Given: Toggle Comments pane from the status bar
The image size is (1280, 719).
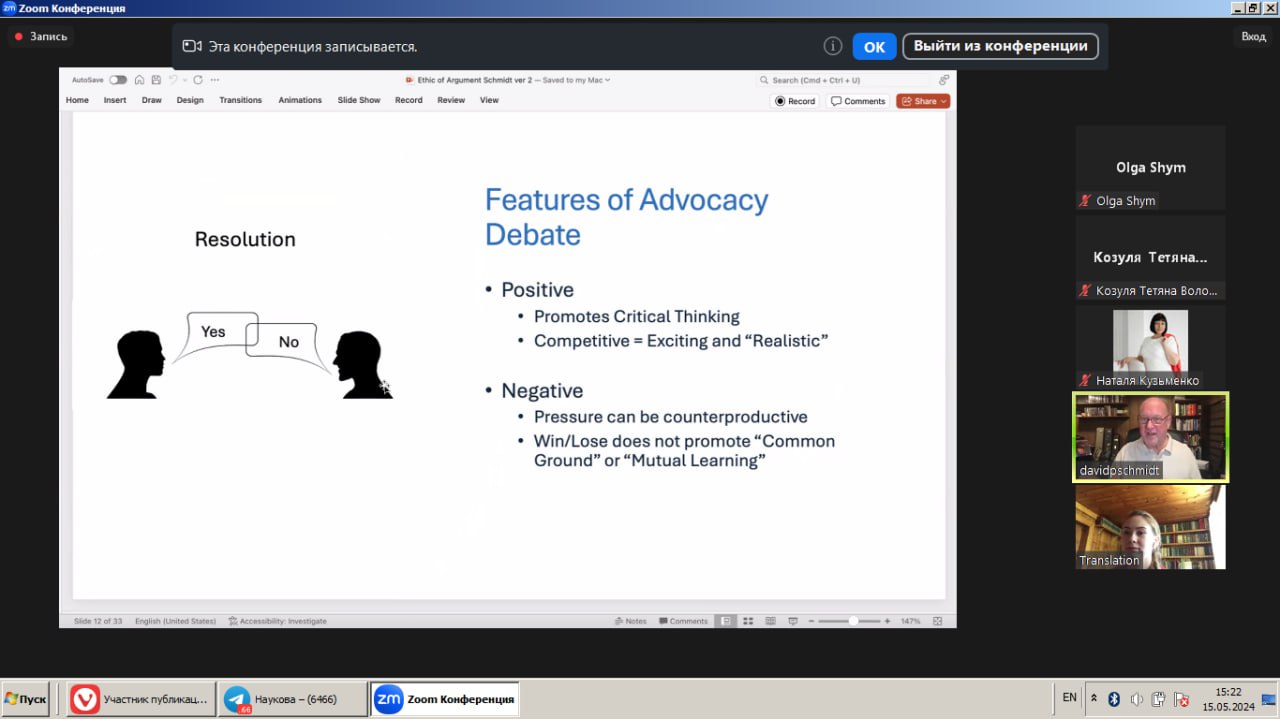Looking at the screenshot, I should coord(682,621).
